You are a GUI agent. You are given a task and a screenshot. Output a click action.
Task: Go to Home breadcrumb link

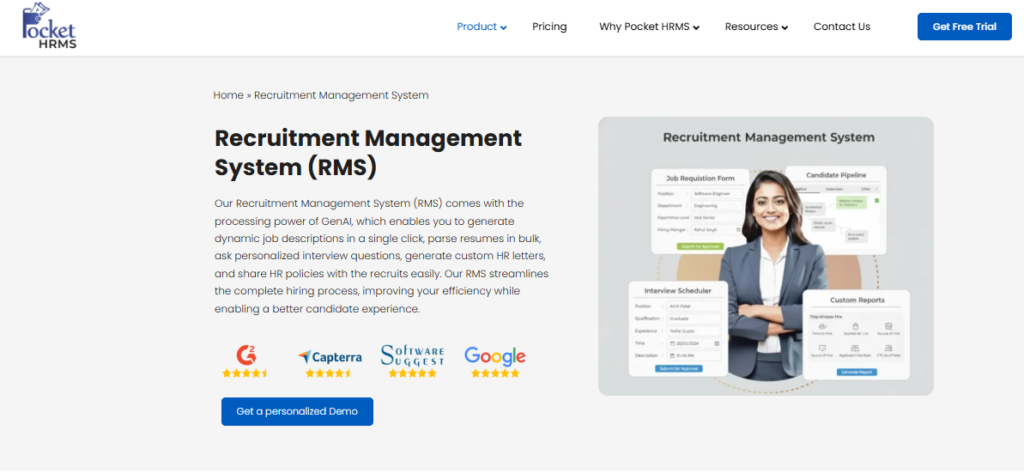(228, 95)
